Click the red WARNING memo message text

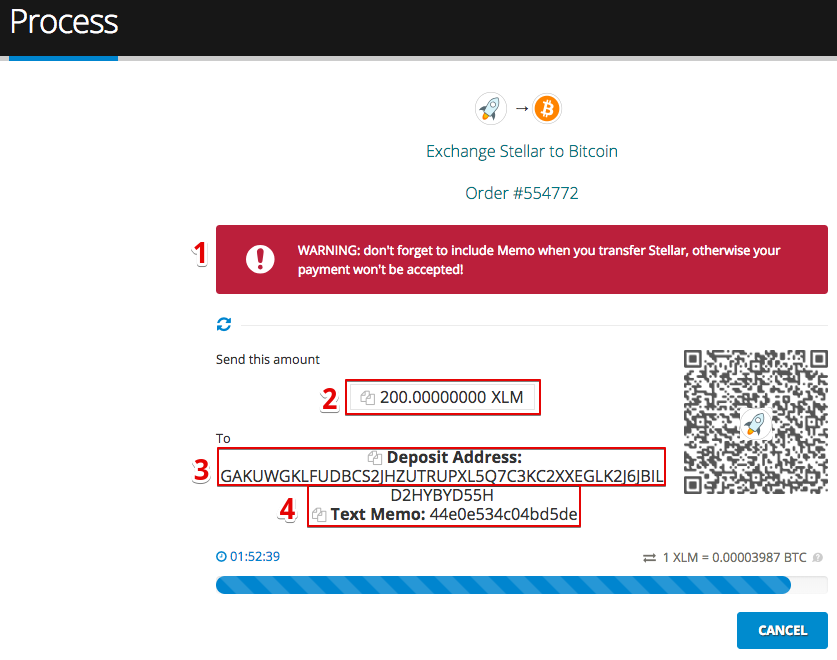coord(539,260)
